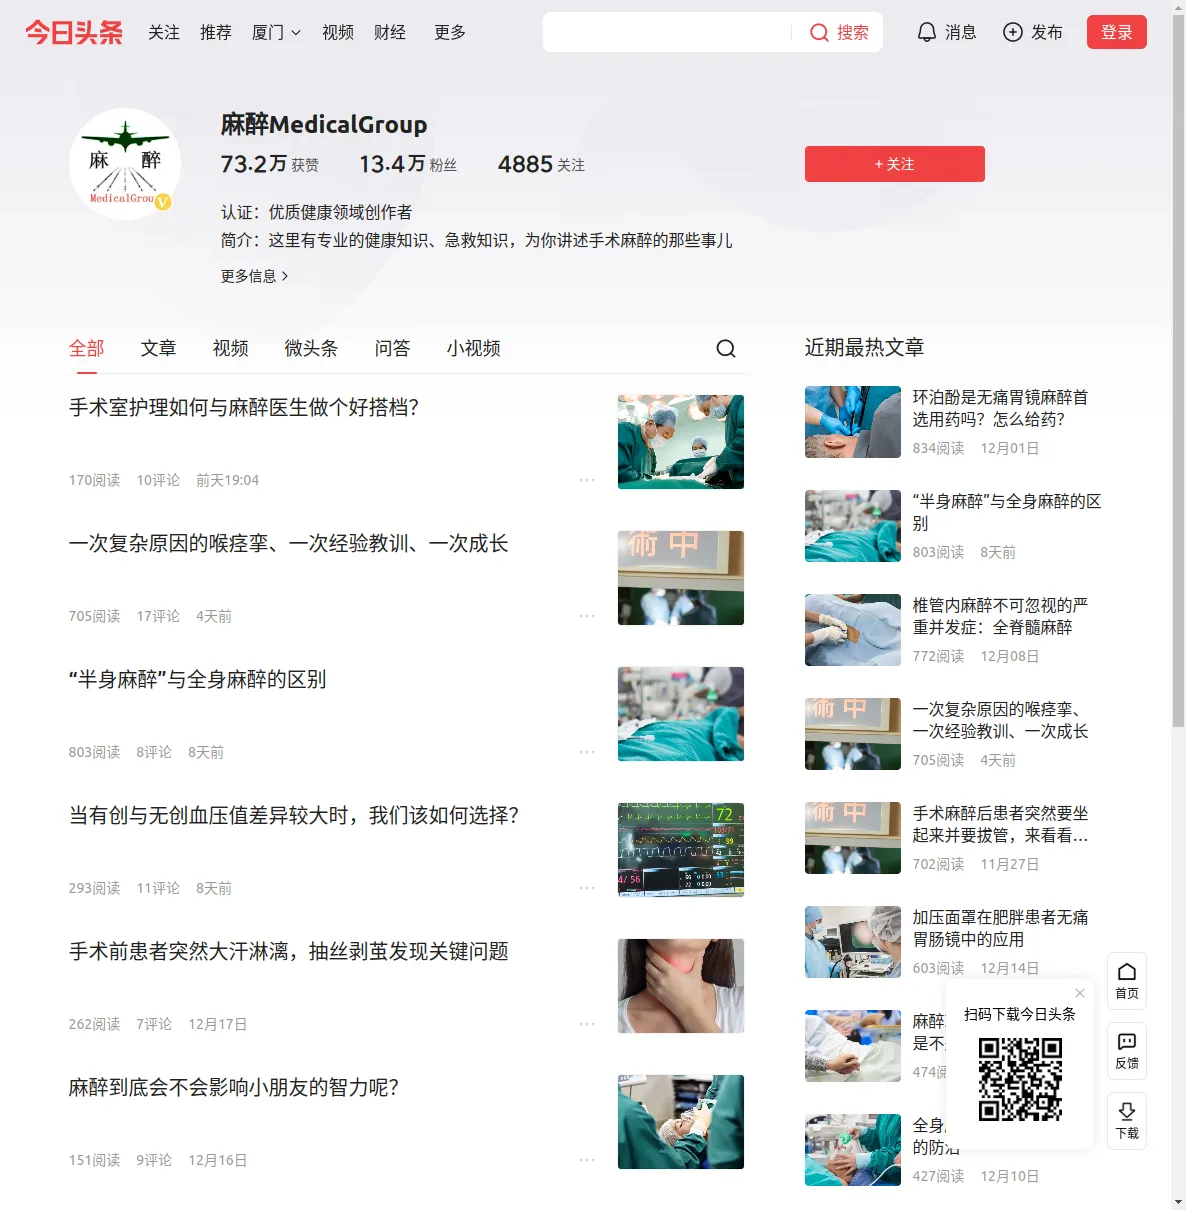
Task: Click neck pain thumbnail of 大汗淋漓 article
Action: pyautogui.click(x=681, y=986)
